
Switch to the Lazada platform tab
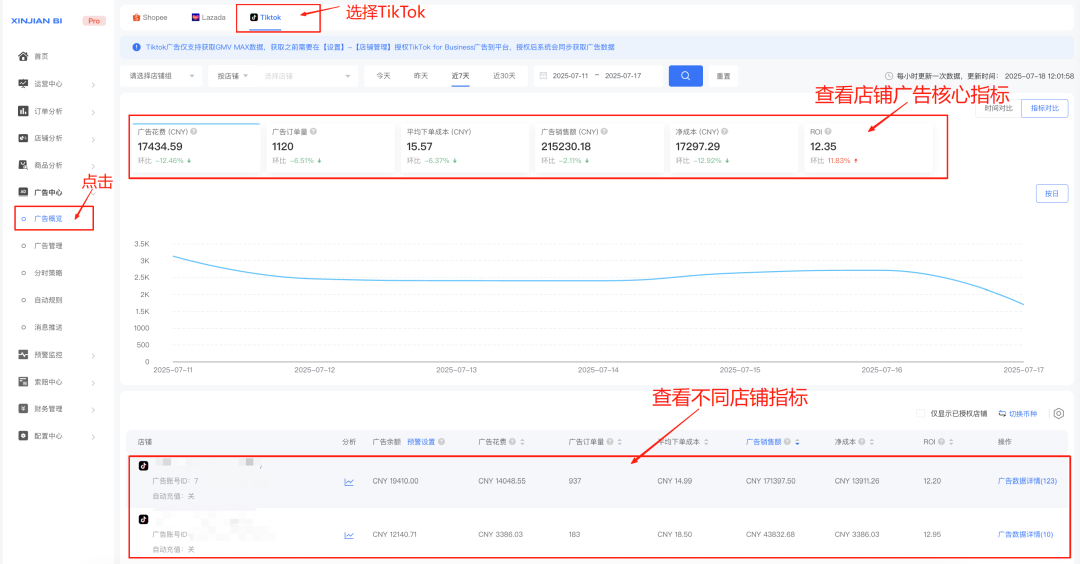click(209, 17)
